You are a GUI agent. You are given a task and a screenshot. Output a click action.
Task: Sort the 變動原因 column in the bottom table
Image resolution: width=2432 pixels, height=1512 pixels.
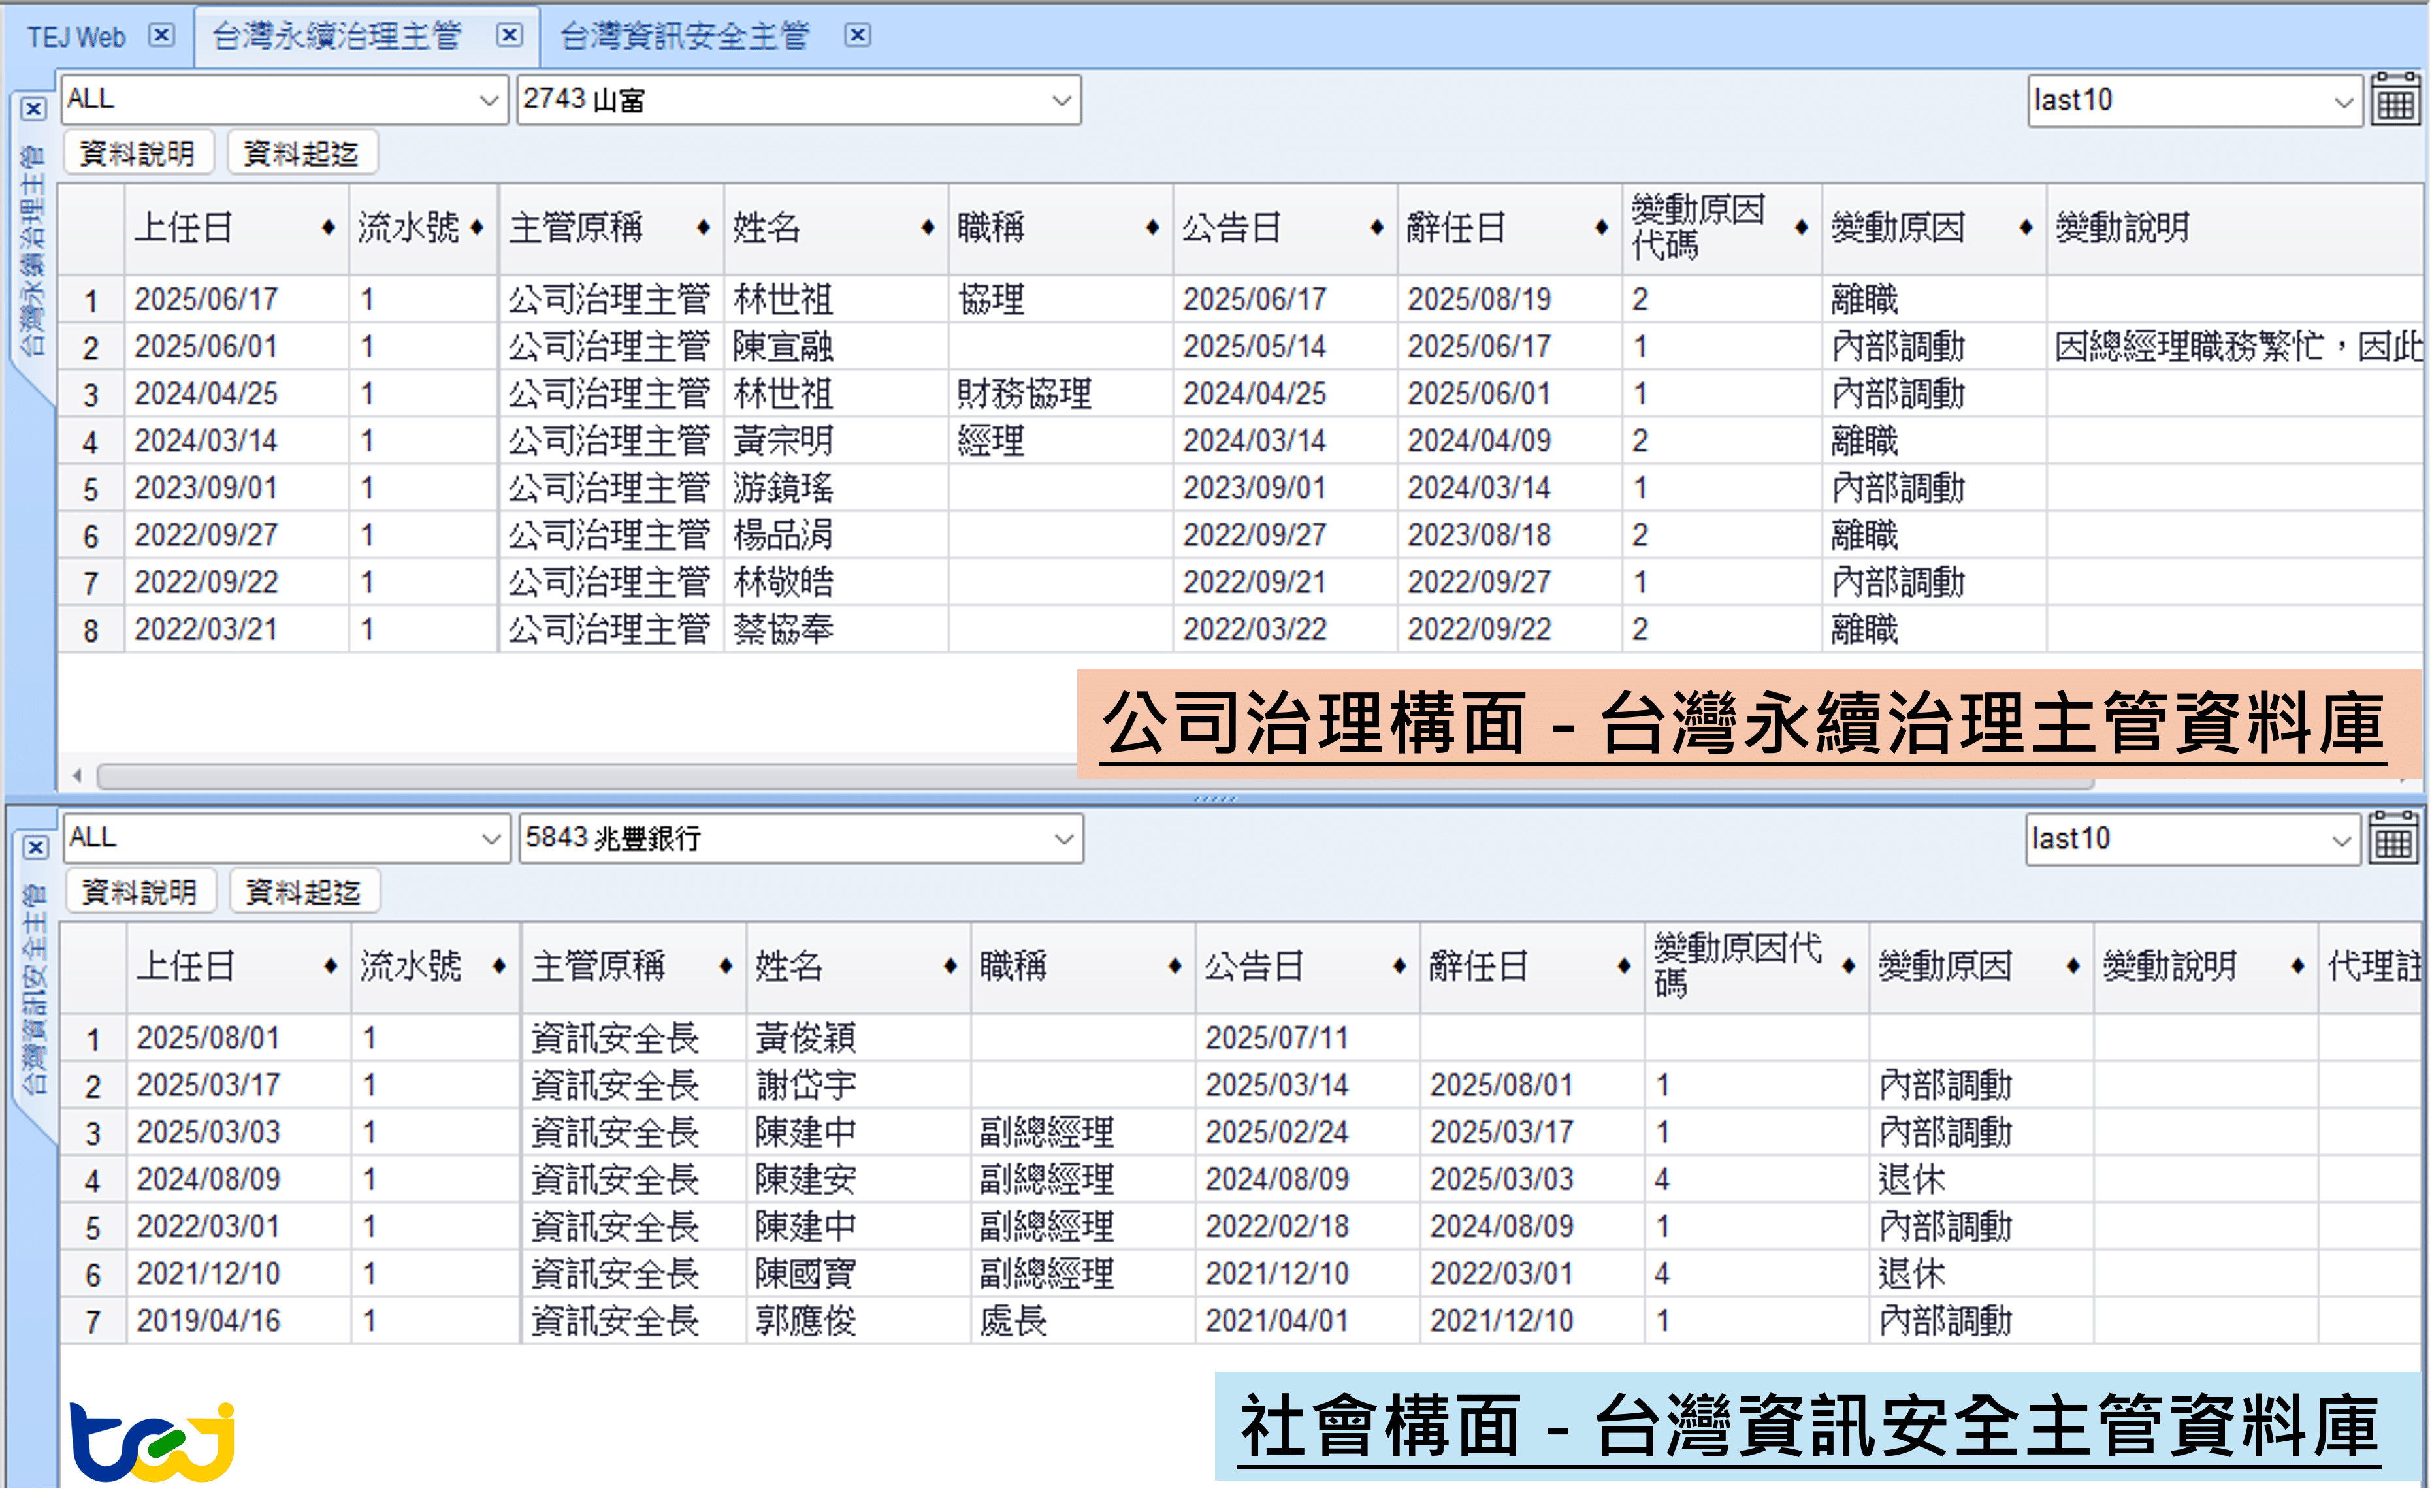2073,967
